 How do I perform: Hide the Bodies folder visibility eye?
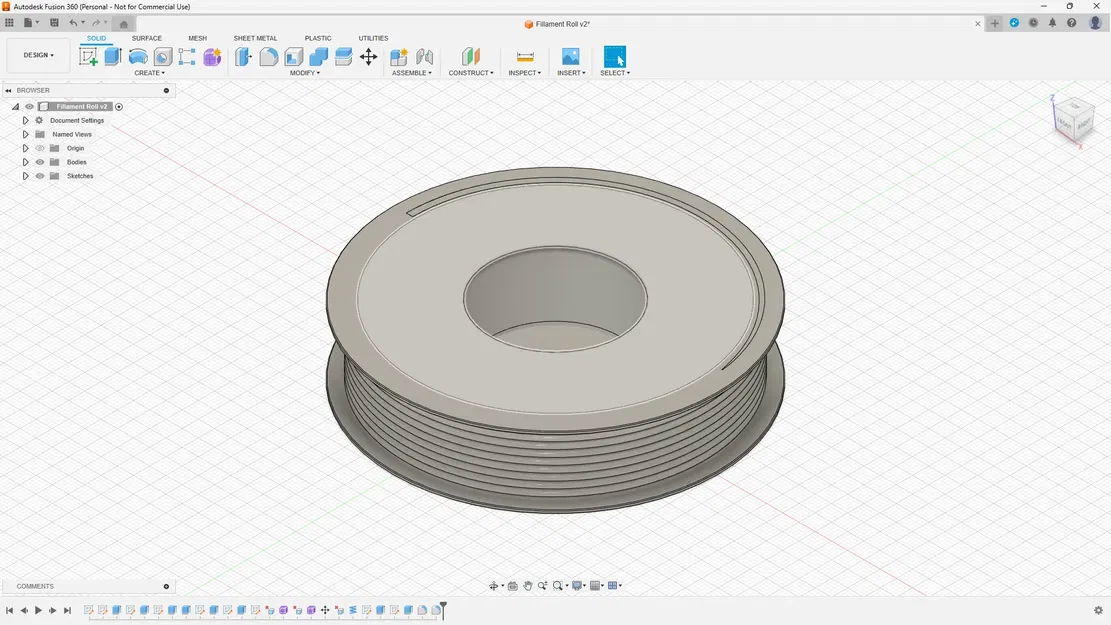tap(40, 162)
